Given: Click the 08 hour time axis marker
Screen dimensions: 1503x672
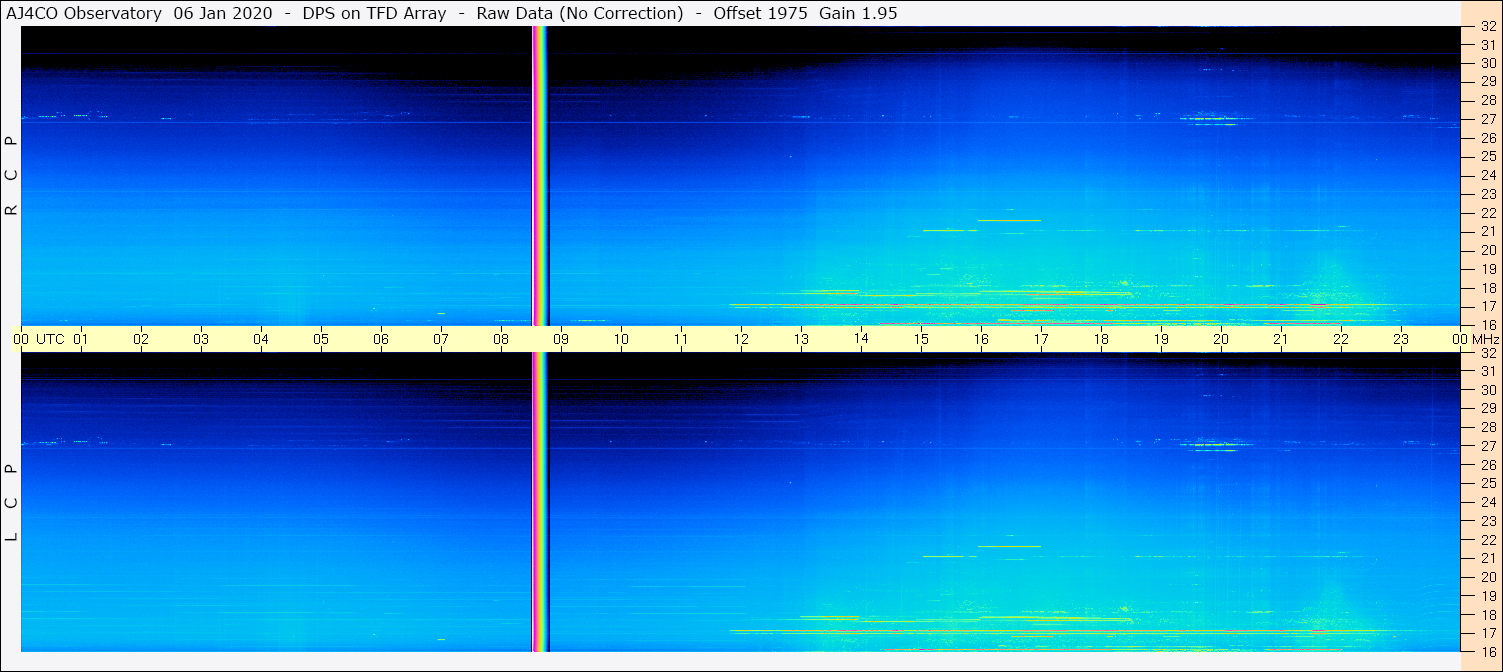Looking at the screenshot, I should pos(501,339).
